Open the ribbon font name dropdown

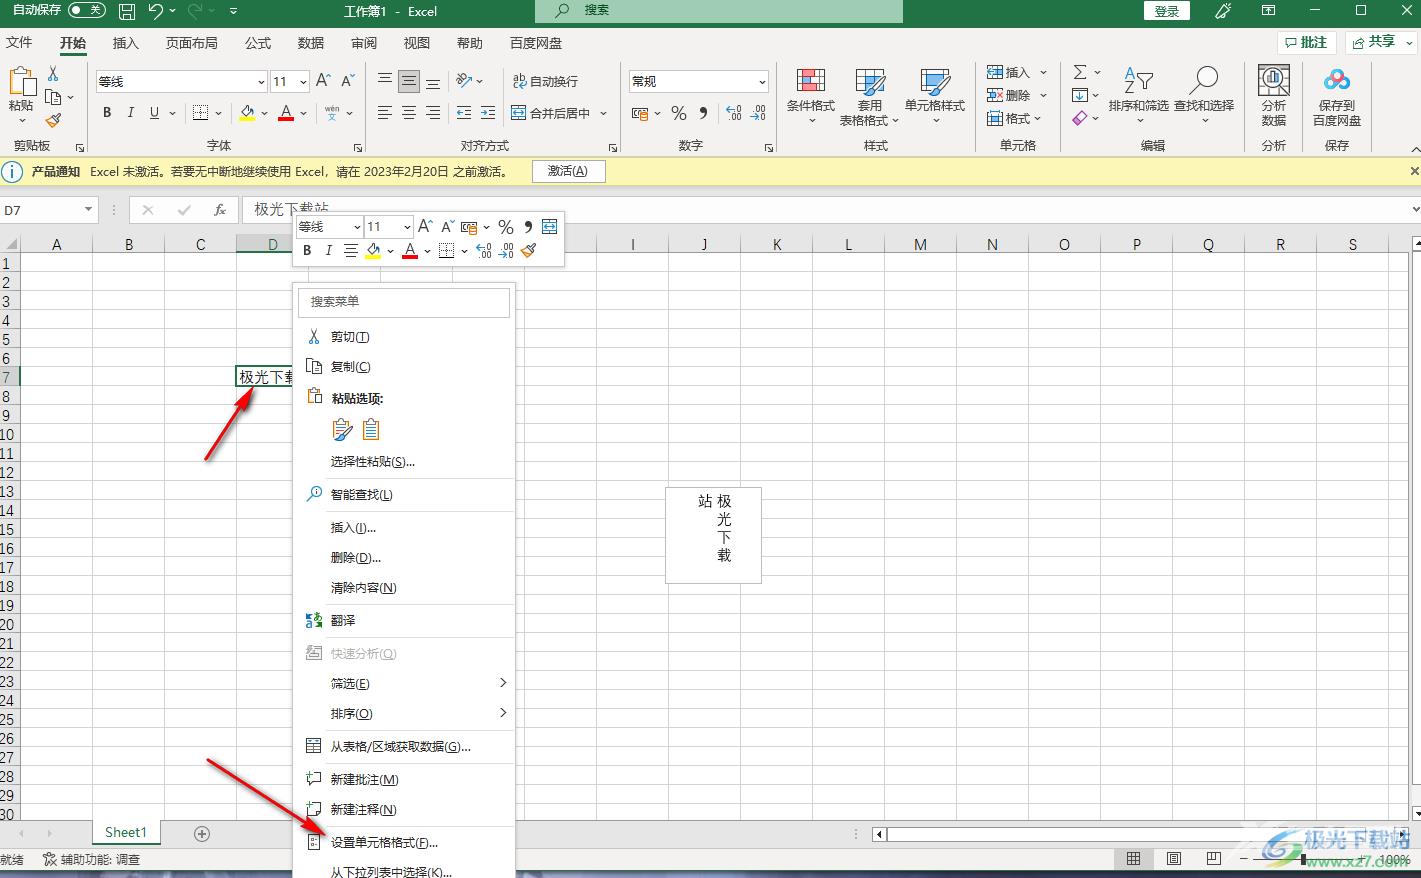pos(261,82)
